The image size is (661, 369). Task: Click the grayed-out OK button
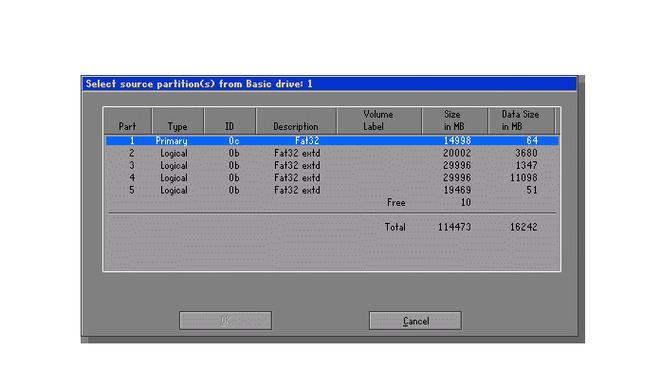click(x=225, y=321)
